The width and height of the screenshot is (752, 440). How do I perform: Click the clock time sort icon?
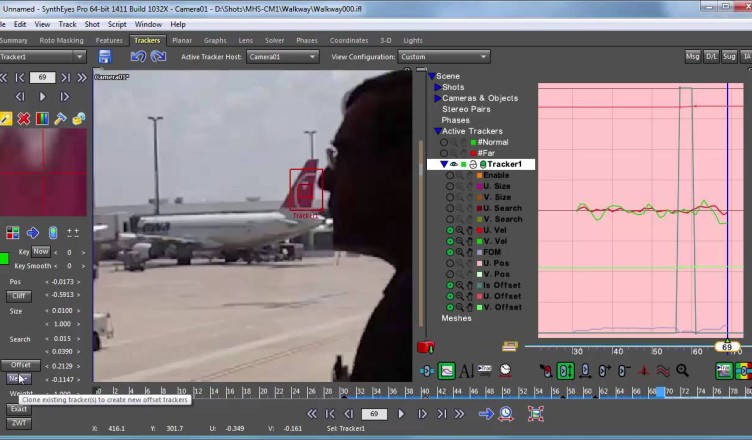point(505,370)
